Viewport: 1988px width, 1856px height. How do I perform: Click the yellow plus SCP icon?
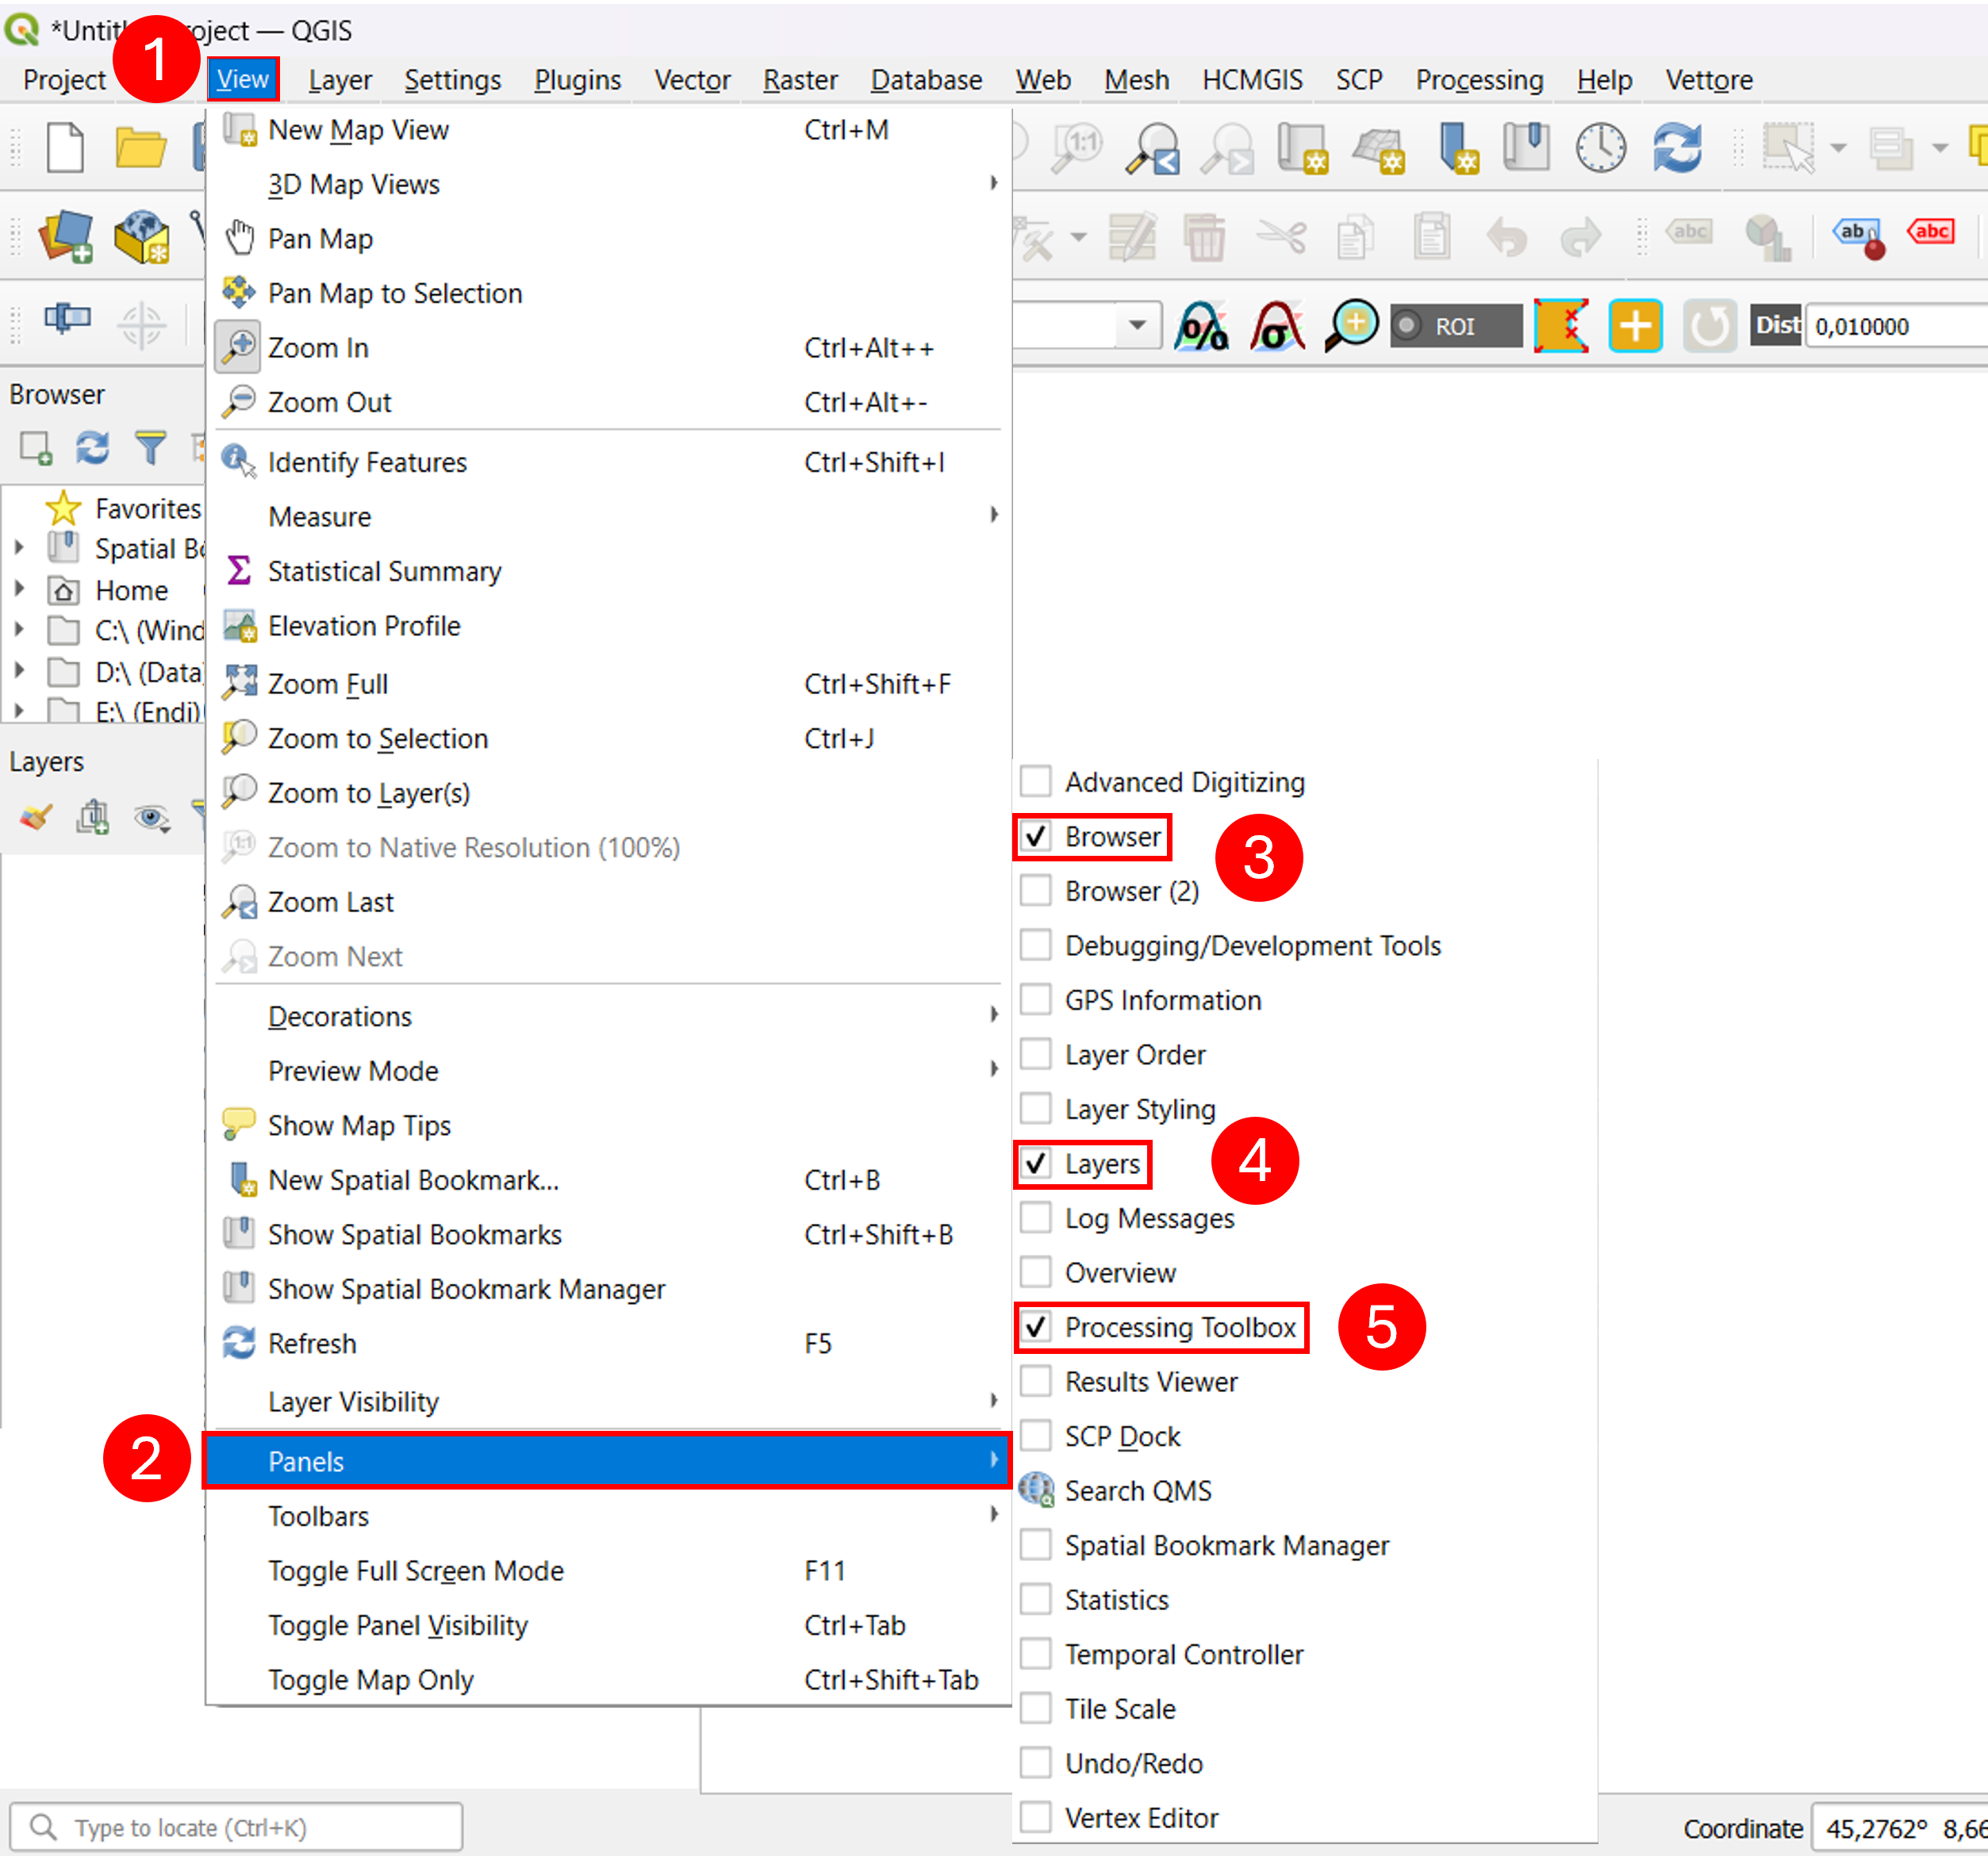click(1635, 326)
